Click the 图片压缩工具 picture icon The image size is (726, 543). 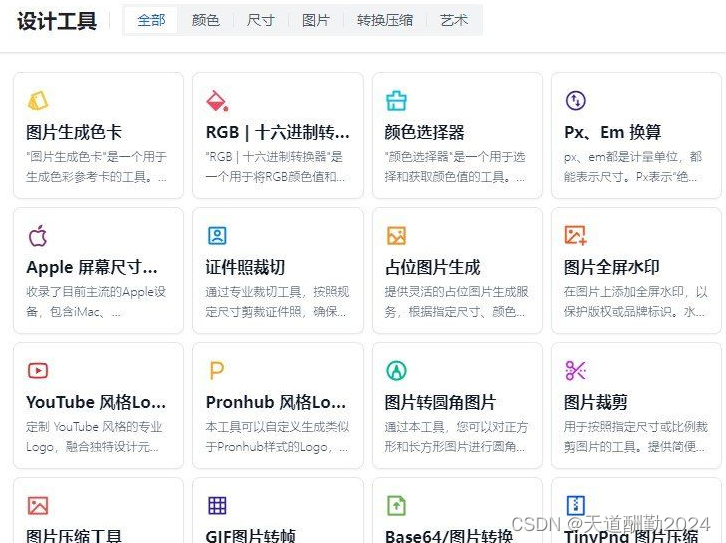point(38,506)
